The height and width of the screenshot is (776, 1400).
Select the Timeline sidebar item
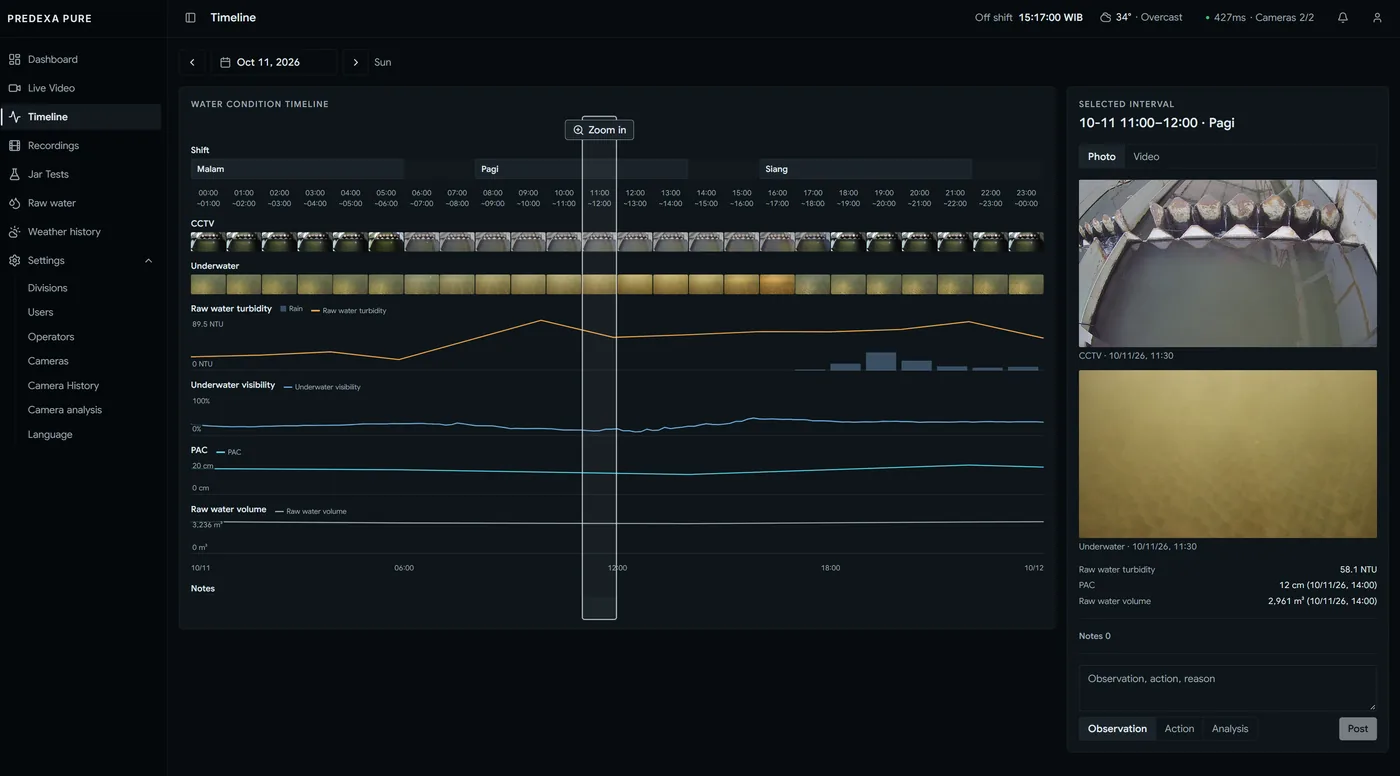(81, 117)
